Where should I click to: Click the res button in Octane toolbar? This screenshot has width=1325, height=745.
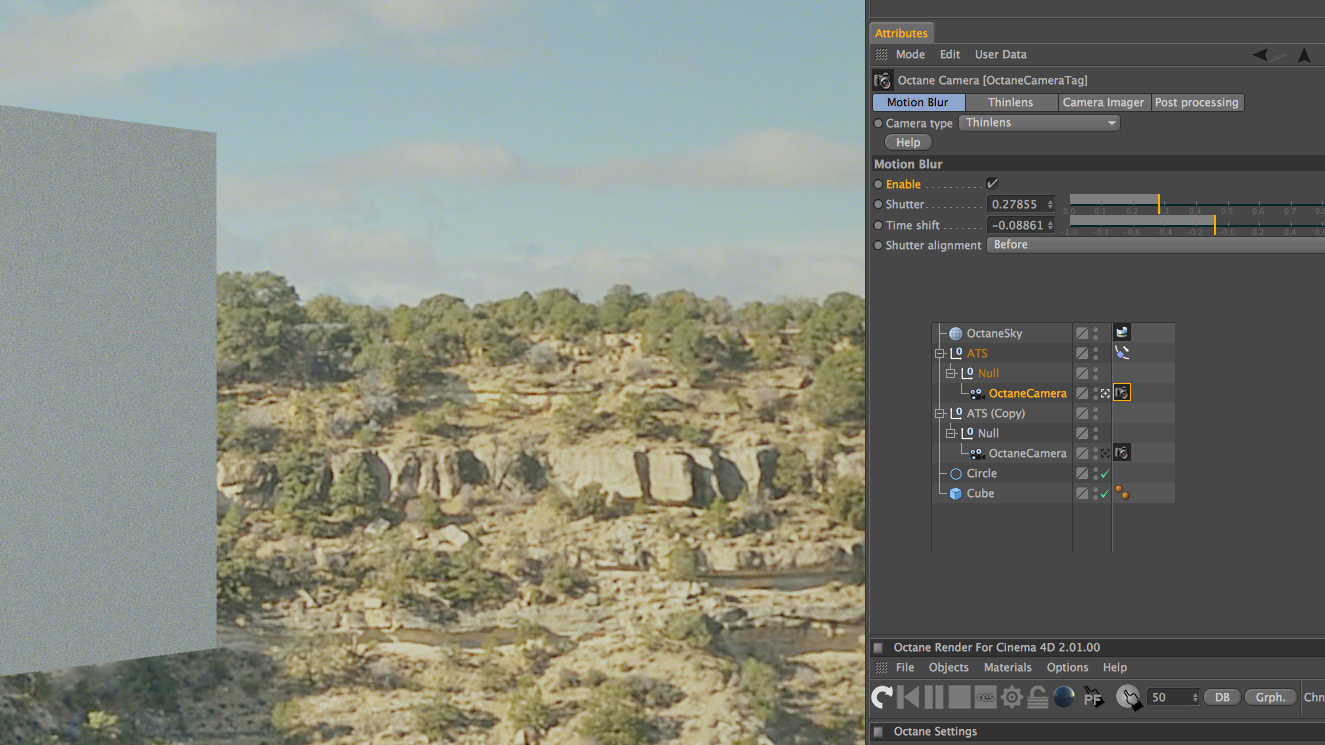point(986,697)
